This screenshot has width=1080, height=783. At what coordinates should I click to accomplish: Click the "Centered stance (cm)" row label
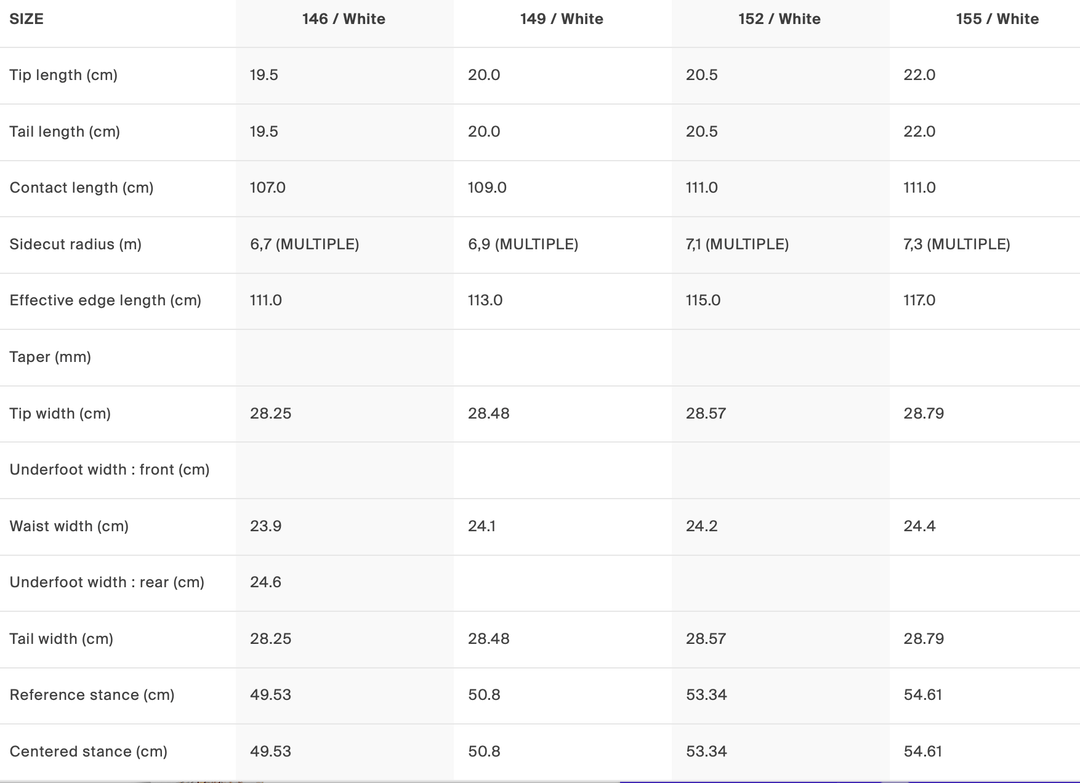[88, 751]
